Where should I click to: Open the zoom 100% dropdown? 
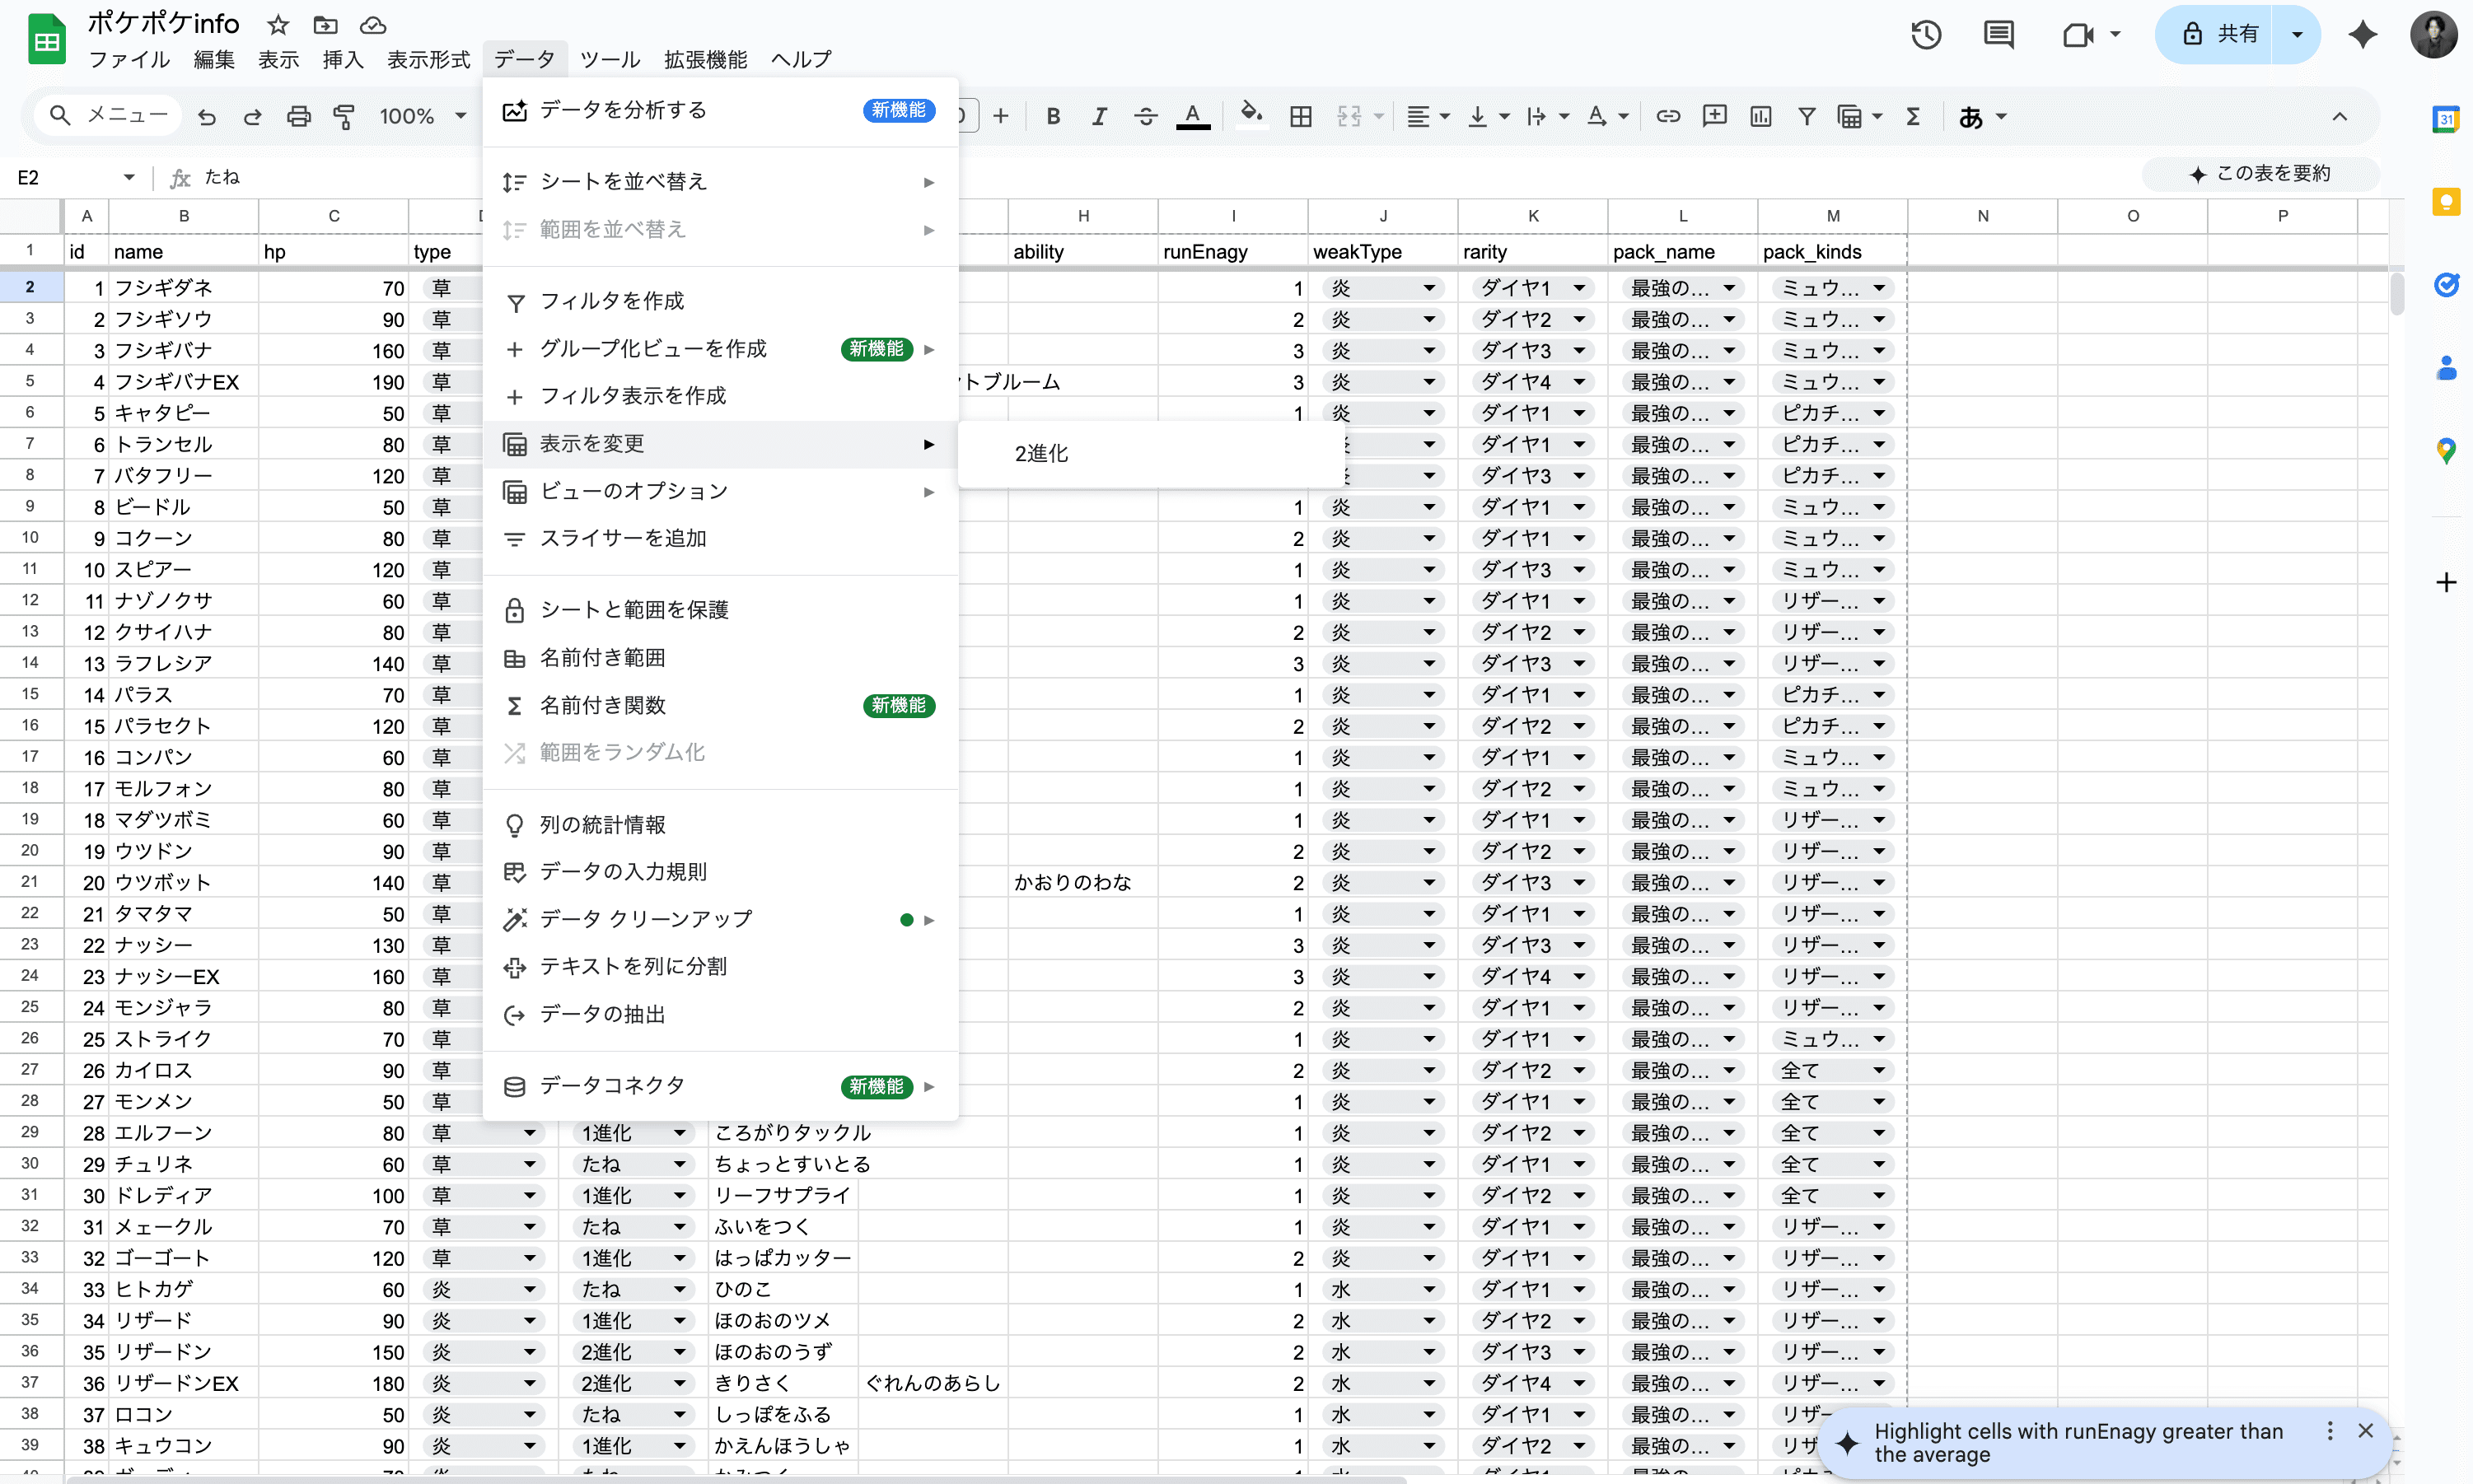422,117
